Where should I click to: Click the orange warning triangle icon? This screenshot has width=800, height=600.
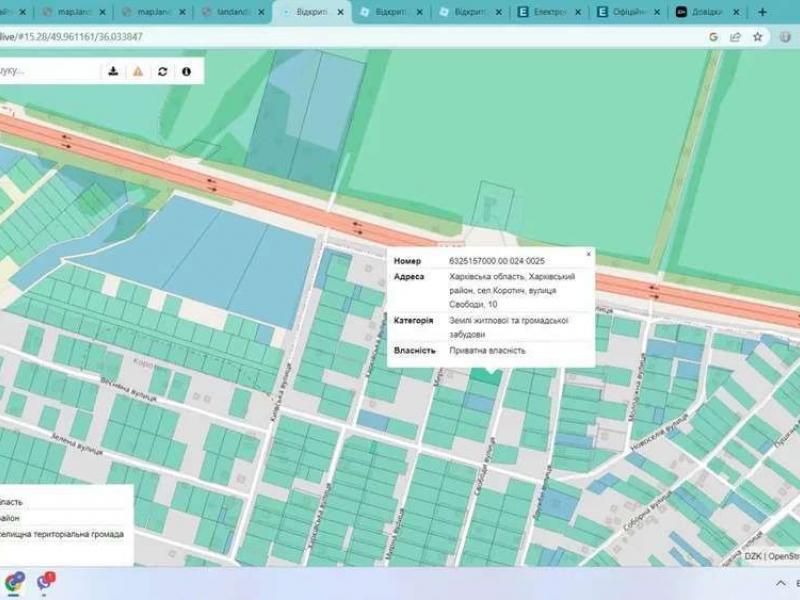[138, 72]
